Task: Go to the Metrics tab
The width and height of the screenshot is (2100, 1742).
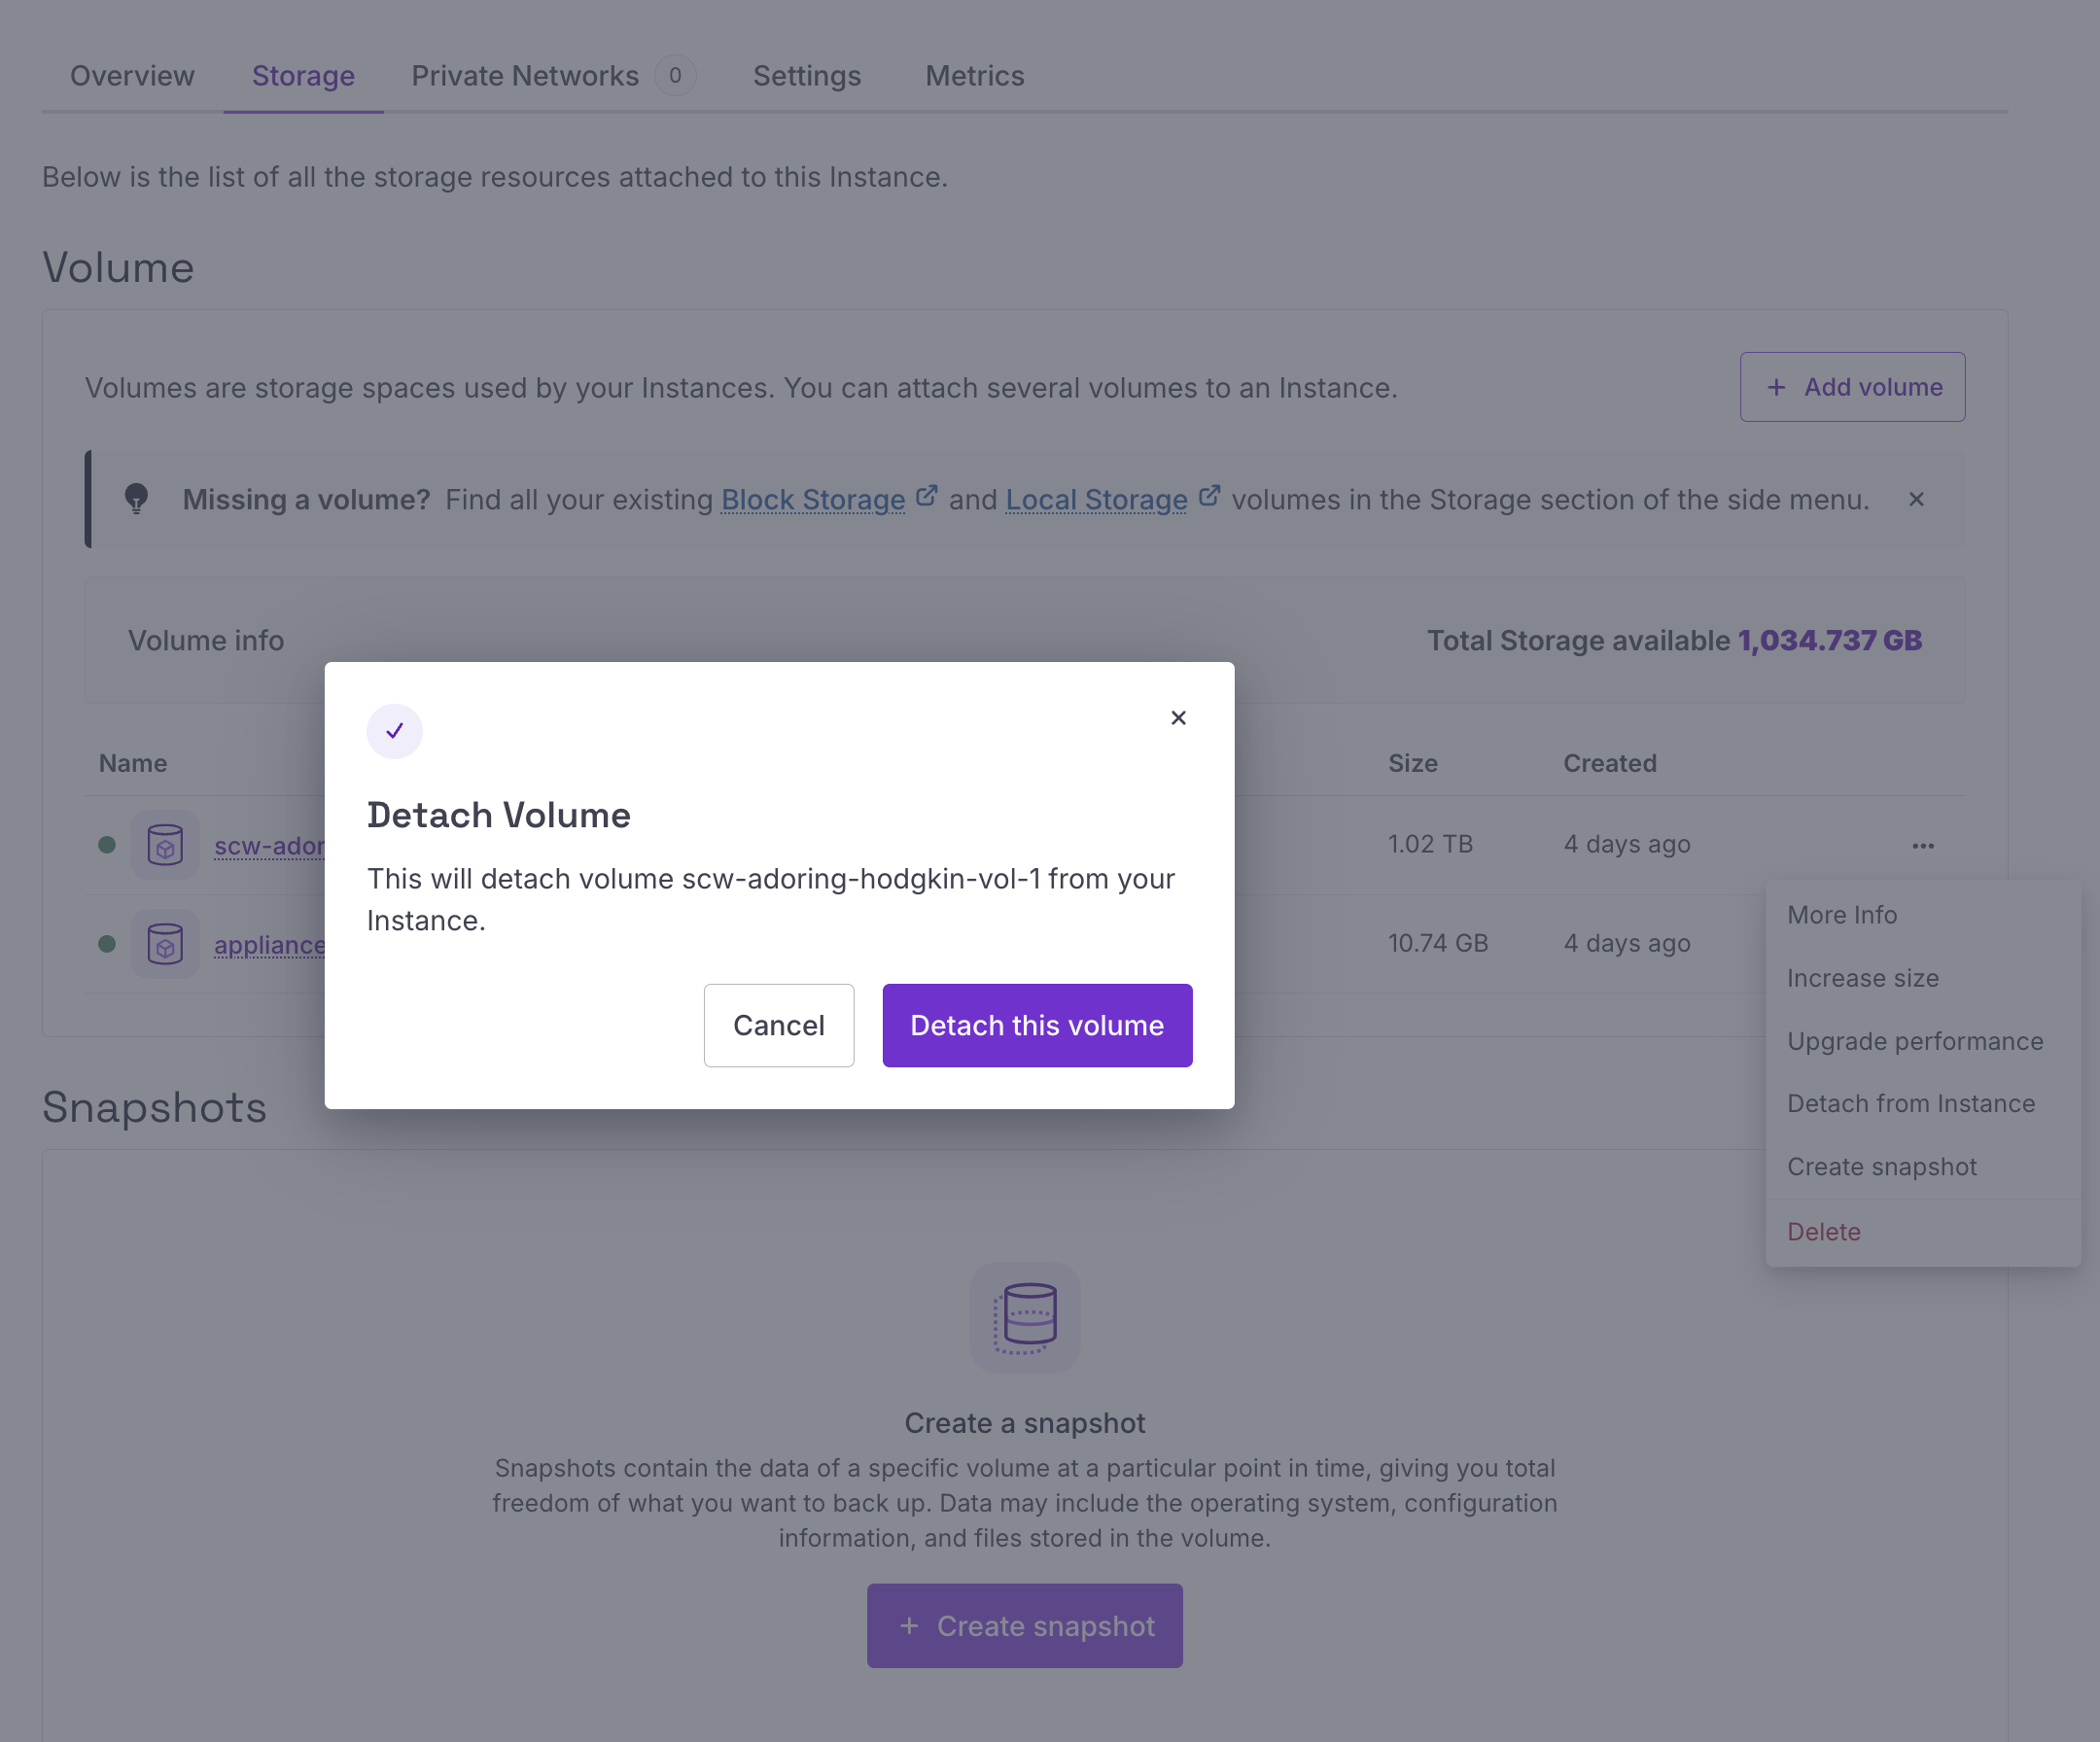Action: pos(975,76)
